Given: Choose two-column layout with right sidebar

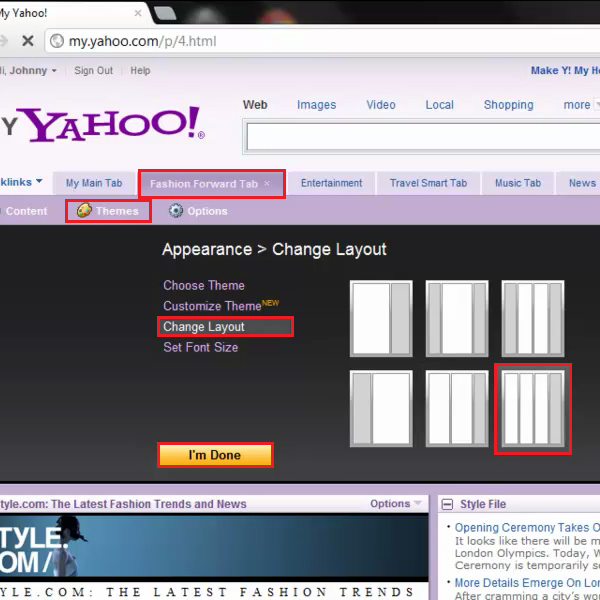Looking at the screenshot, I should [381, 318].
